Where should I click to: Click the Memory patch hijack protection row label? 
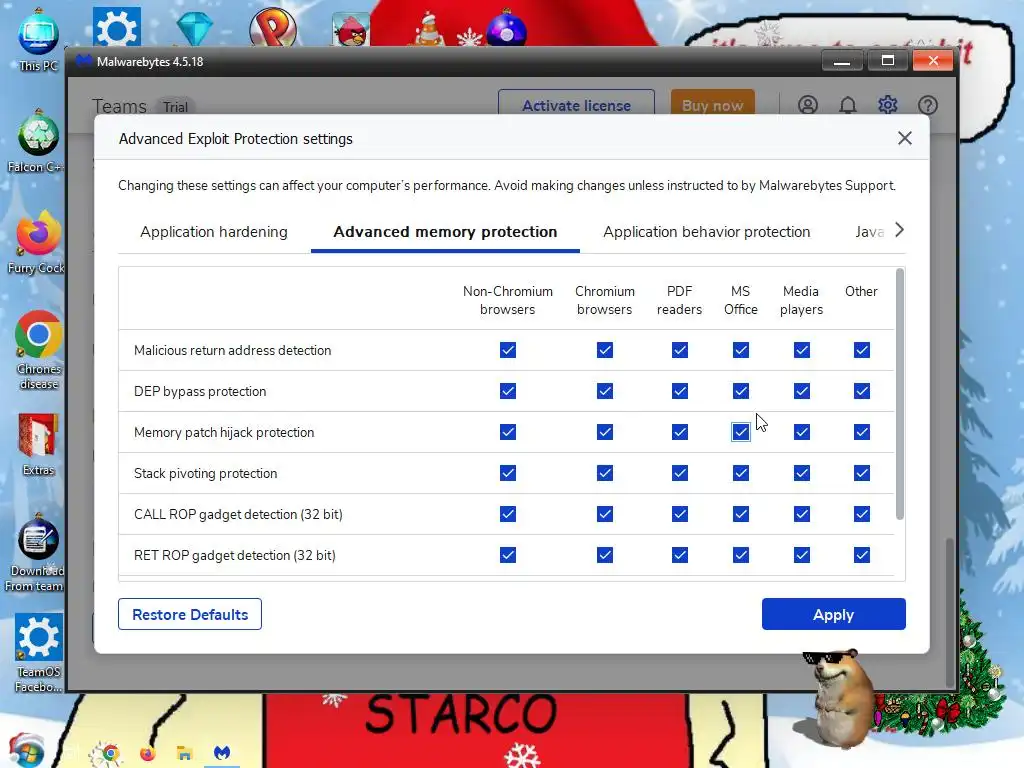point(224,432)
